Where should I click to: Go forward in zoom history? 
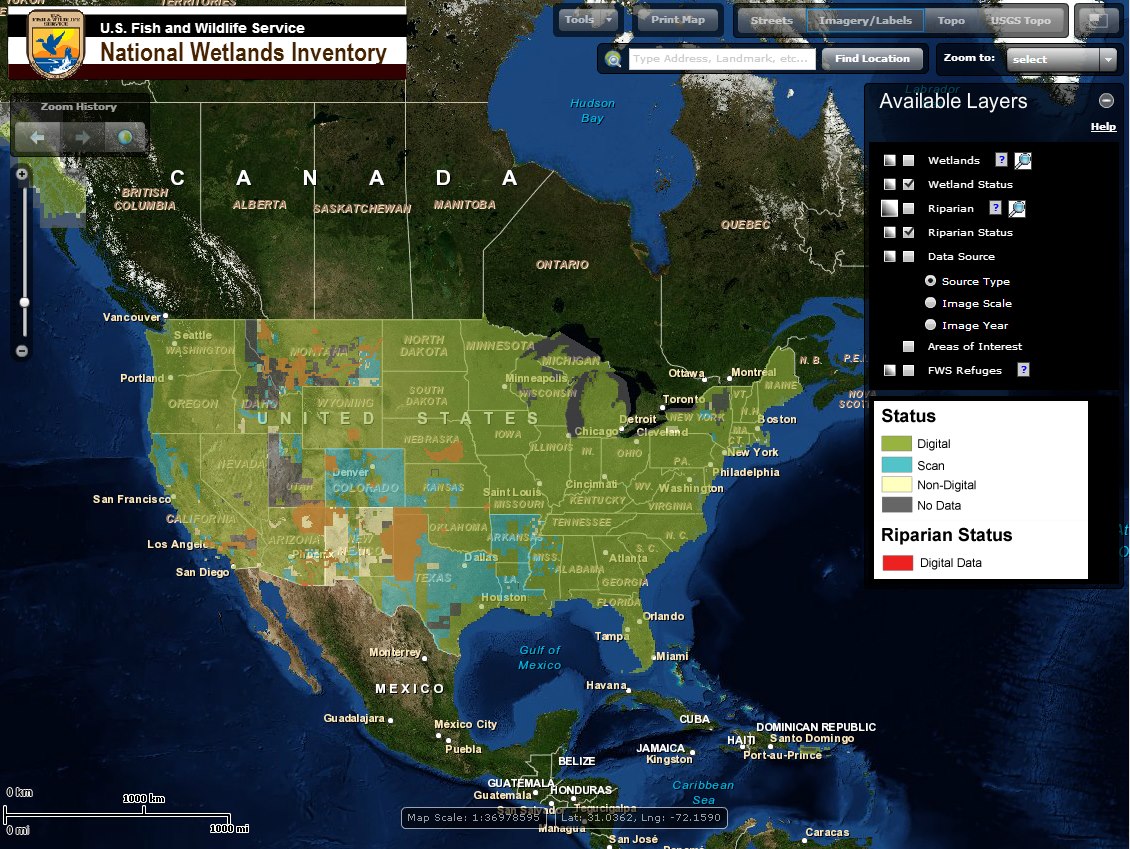(82, 137)
